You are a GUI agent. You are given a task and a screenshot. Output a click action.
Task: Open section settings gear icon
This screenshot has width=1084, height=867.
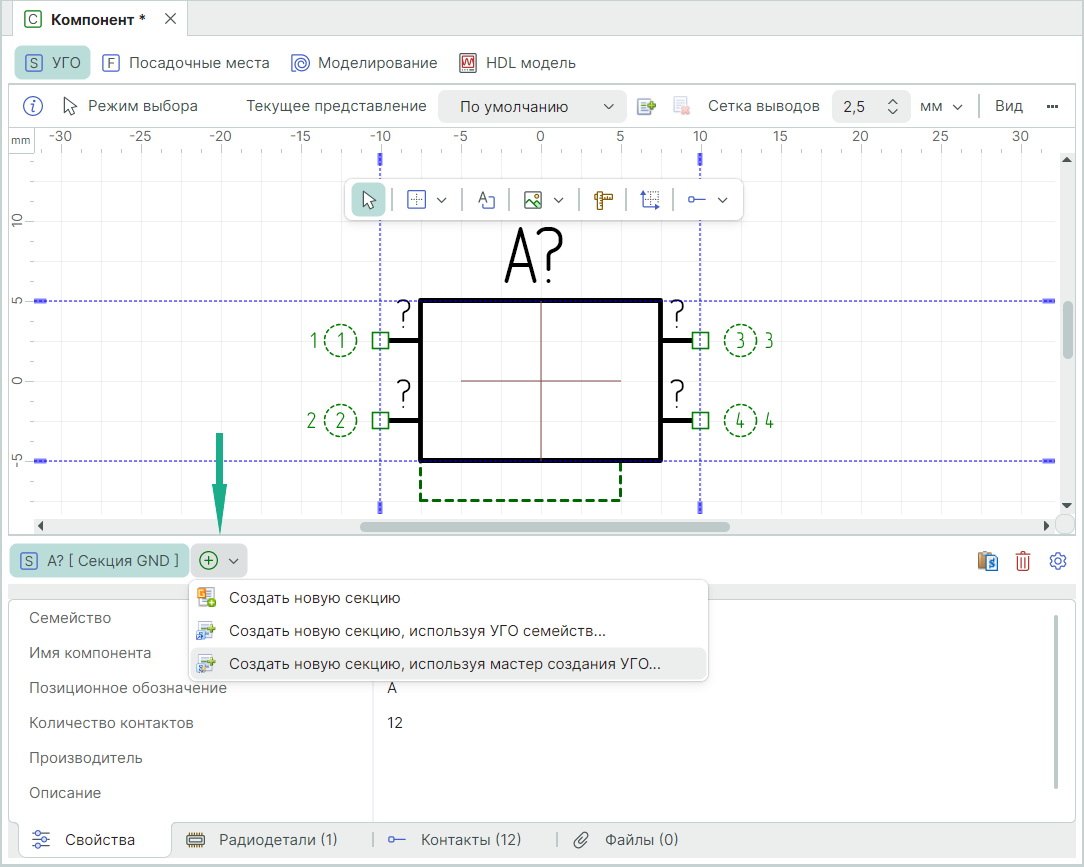pyautogui.click(x=1058, y=561)
